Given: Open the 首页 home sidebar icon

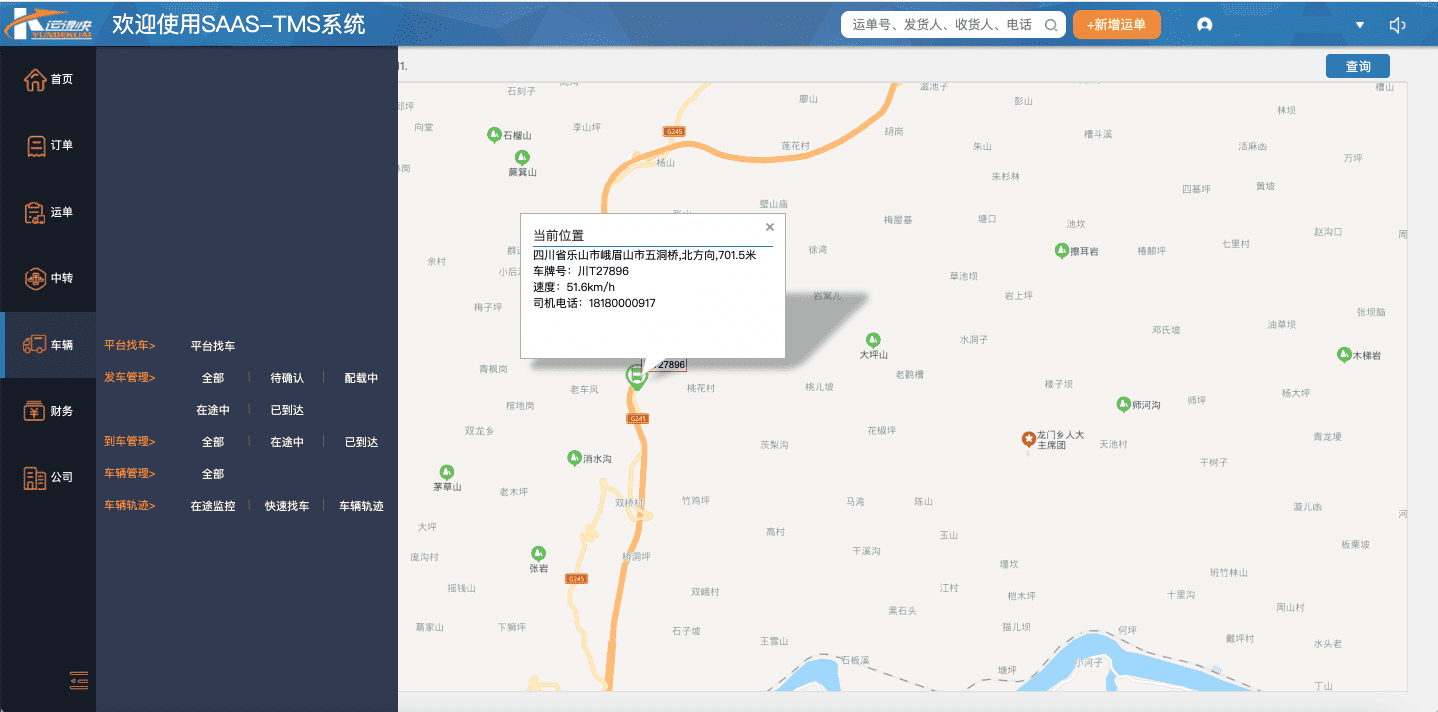Looking at the screenshot, I should tap(36, 80).
